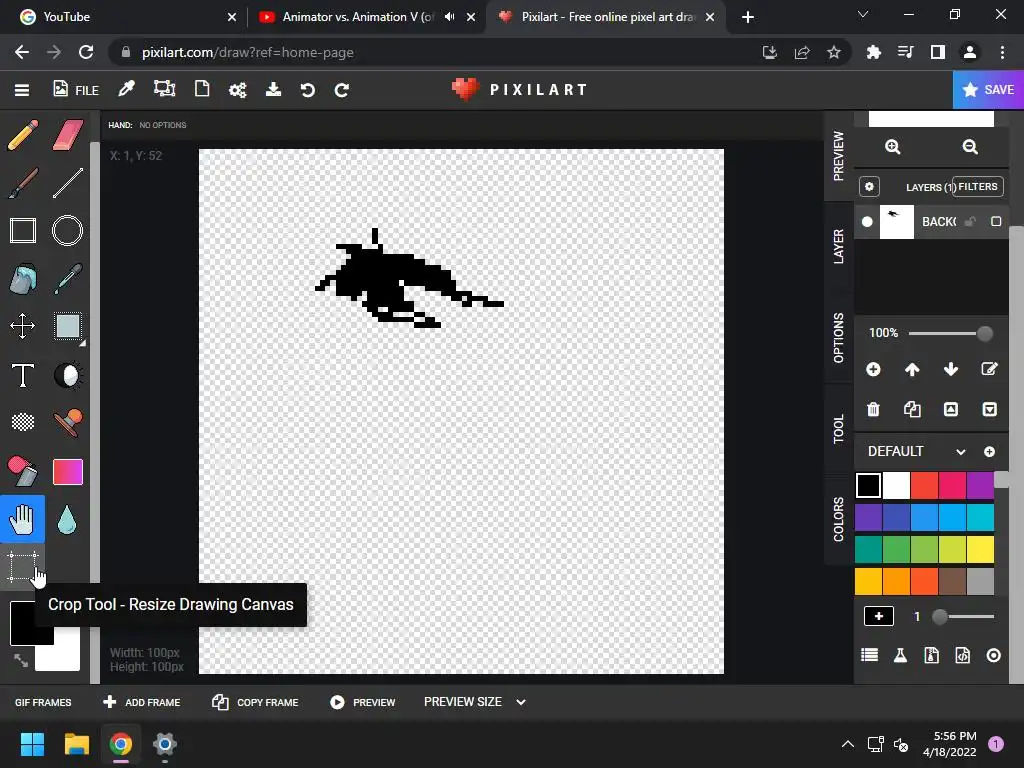1024x768 pixels.
Task: Move the layer down
Action: tap(951, 370)
